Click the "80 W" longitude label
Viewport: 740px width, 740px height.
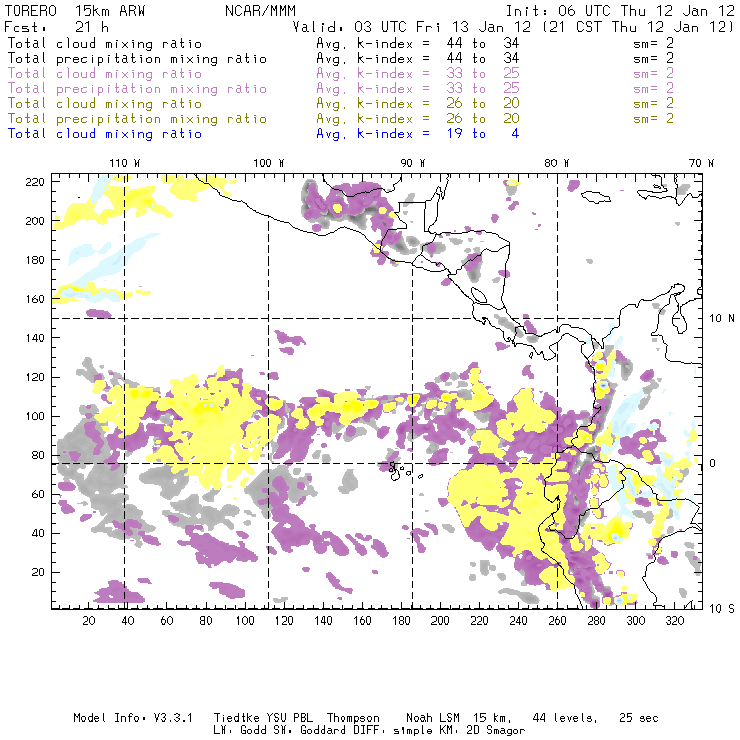tap(556, 163)
